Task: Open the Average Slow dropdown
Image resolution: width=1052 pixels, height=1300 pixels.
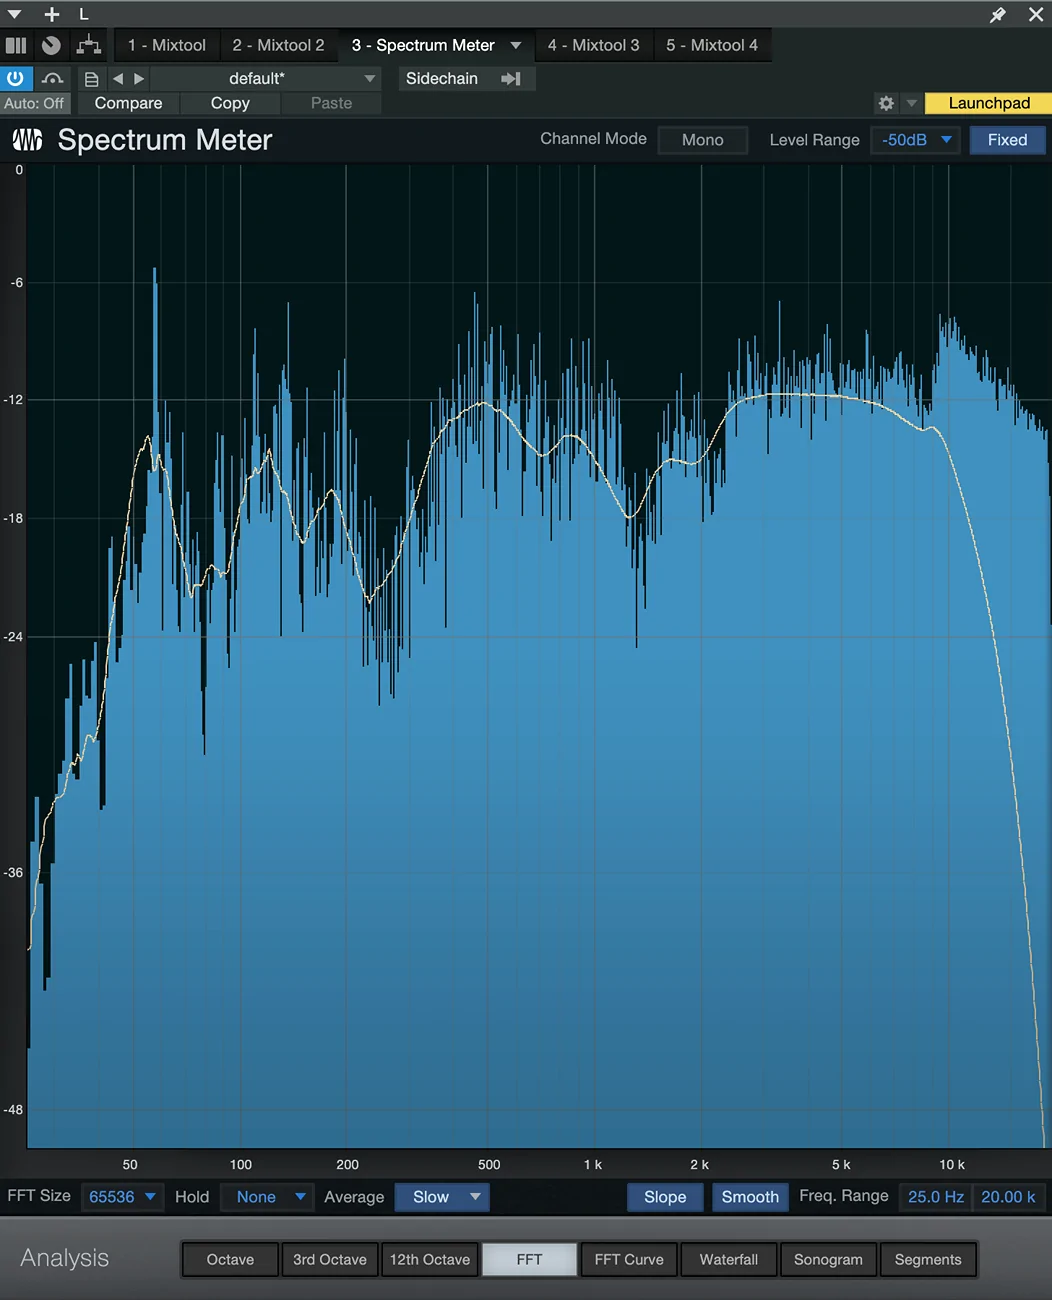Action: pos(442,1197)
